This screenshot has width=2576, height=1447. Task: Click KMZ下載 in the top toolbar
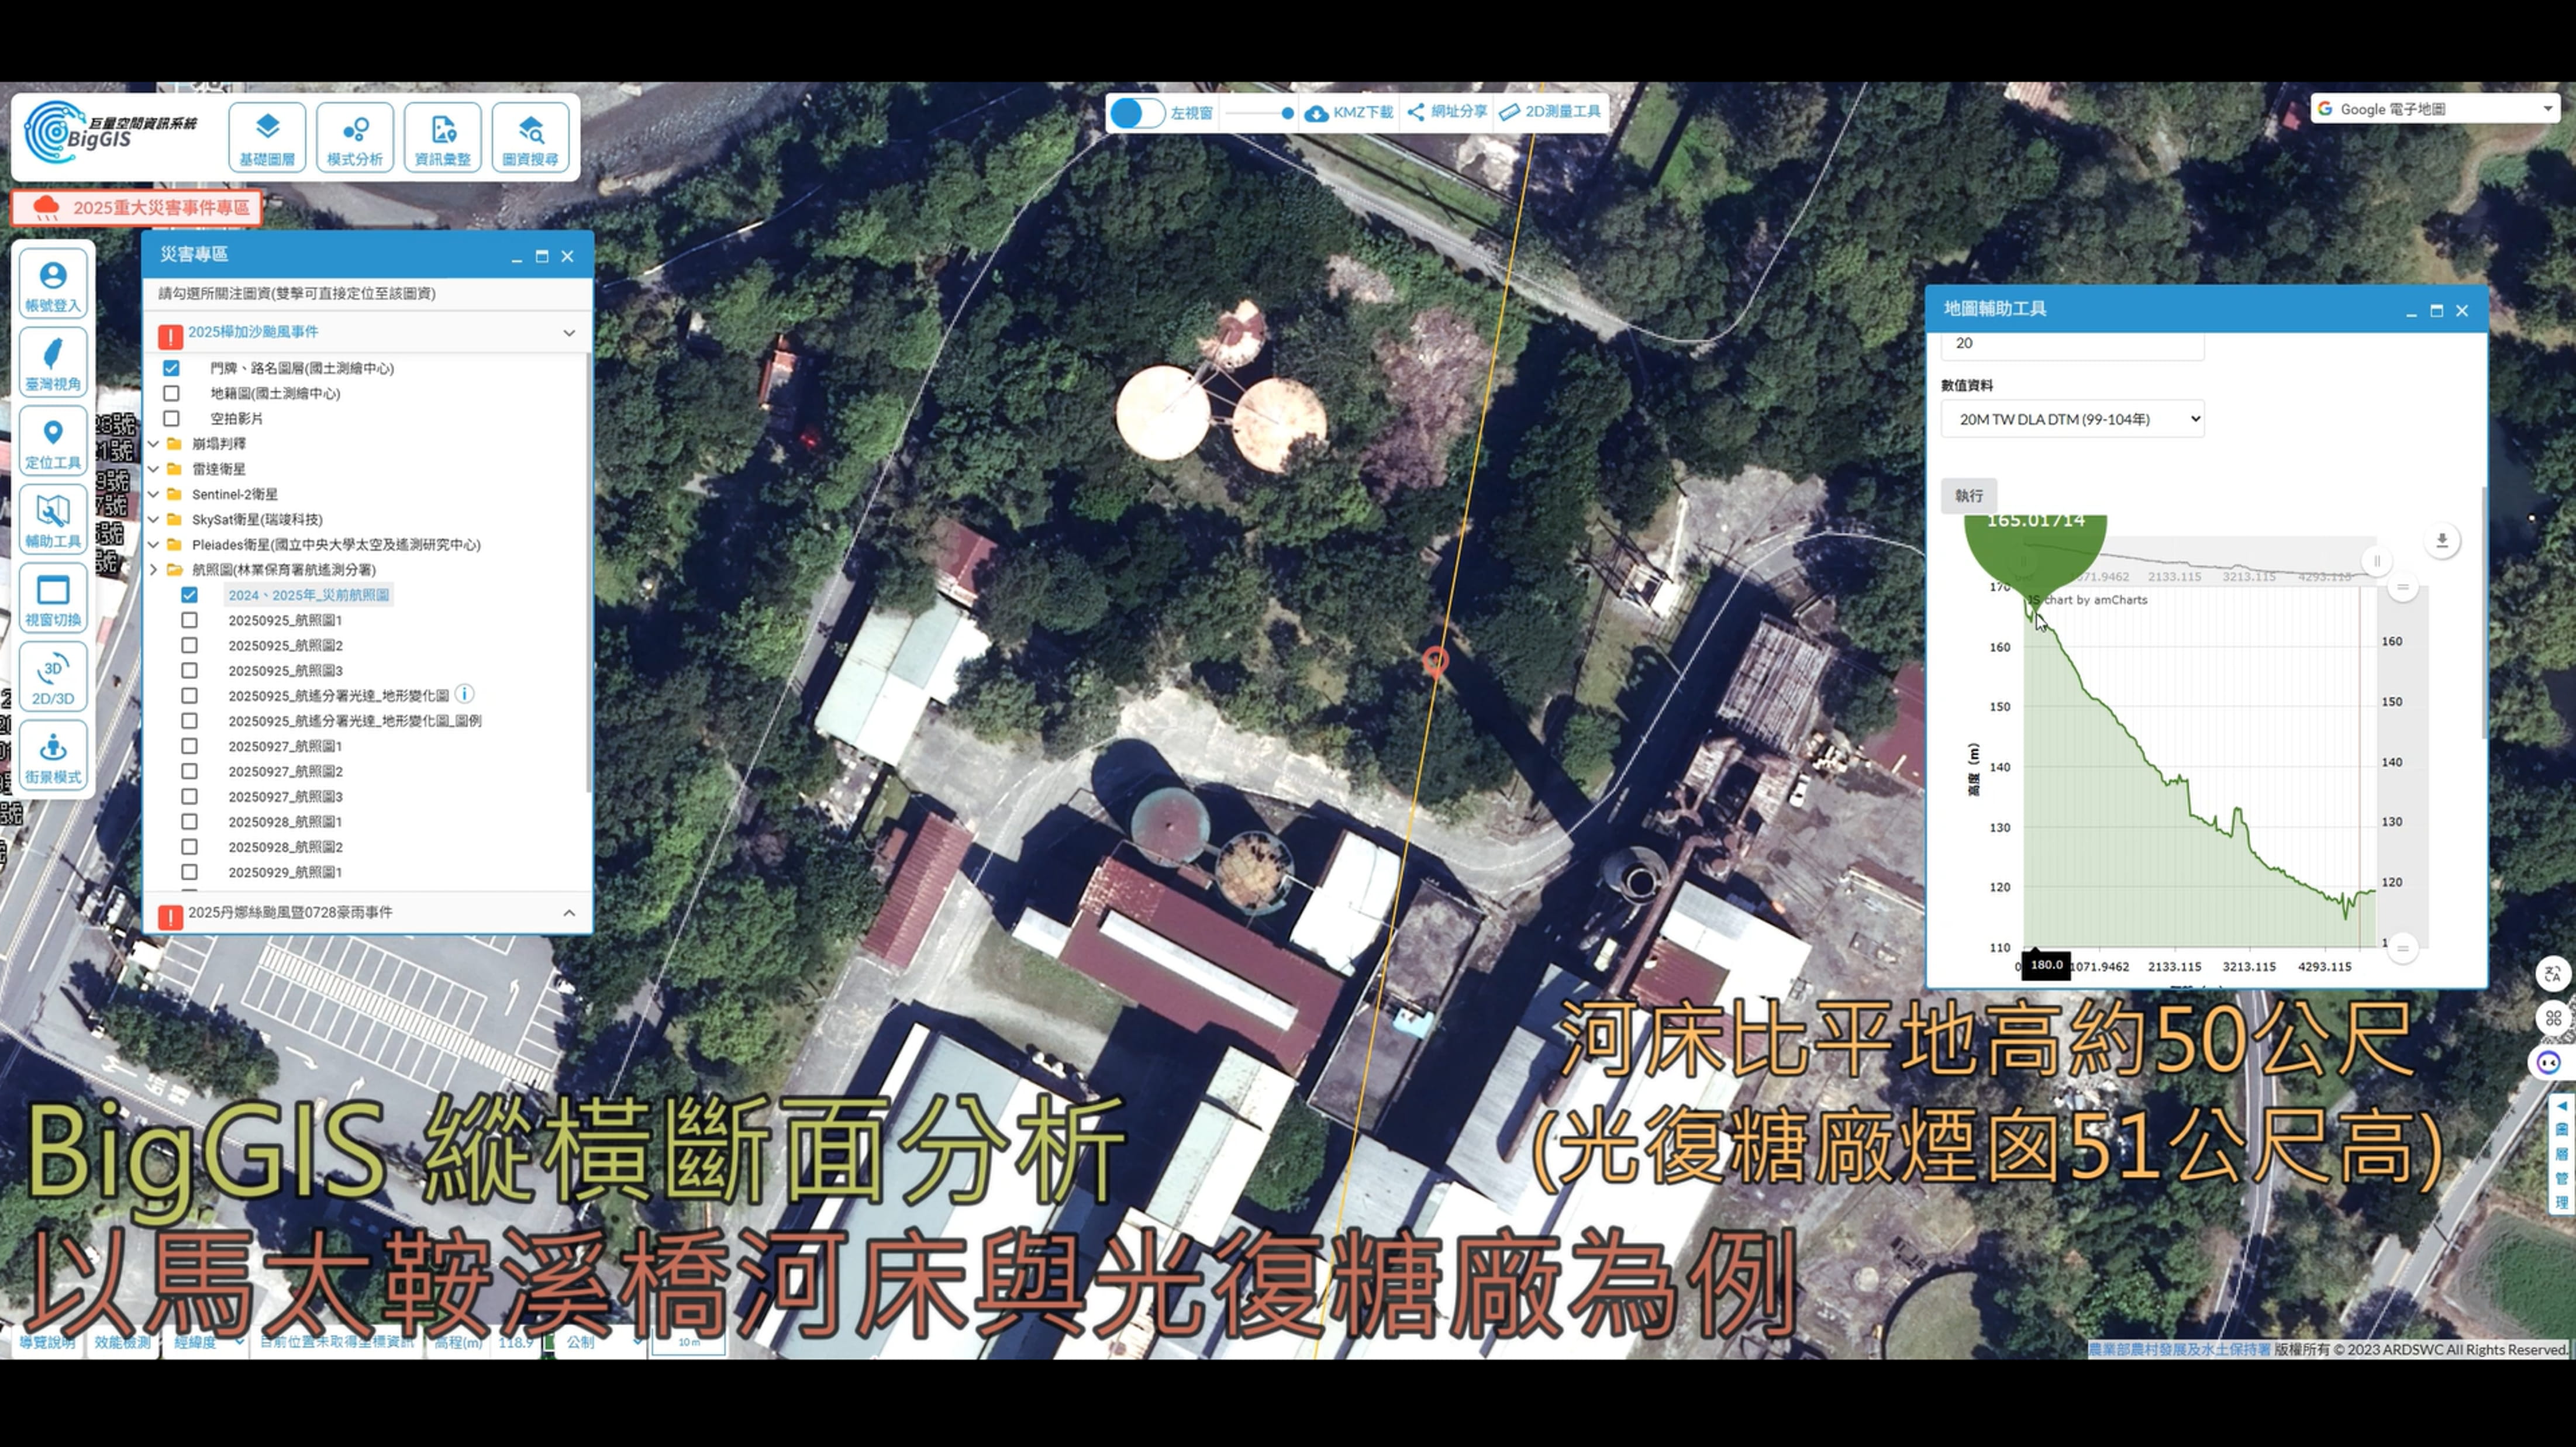1350,113
